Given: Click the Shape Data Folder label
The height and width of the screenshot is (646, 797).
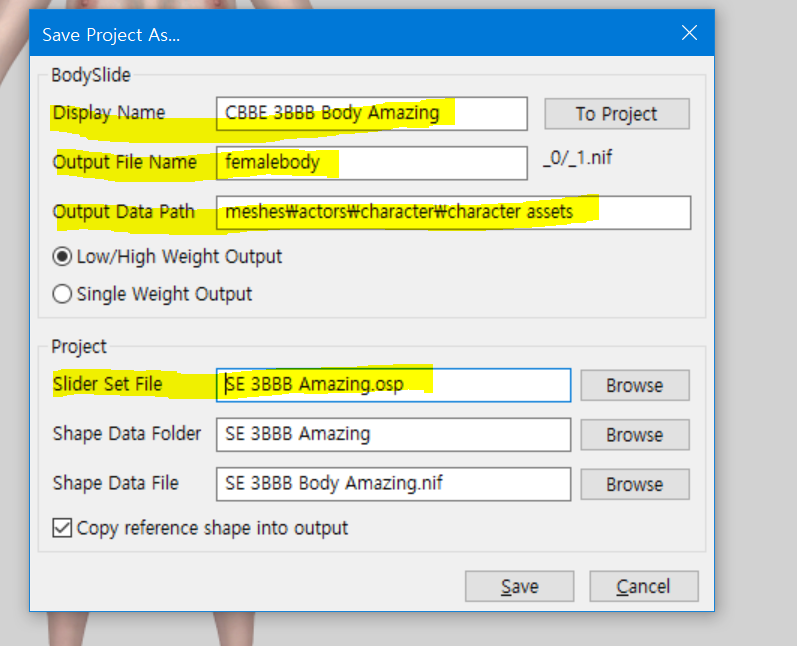Looking at the screenshot, I should 127,434.
